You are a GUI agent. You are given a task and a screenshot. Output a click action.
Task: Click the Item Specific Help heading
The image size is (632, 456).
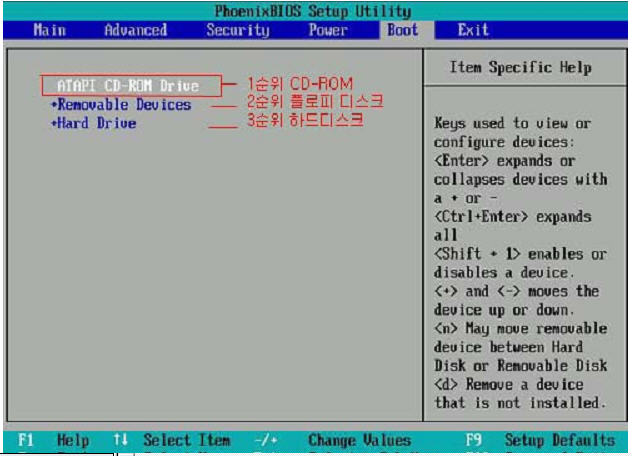[x=521, y=67]
